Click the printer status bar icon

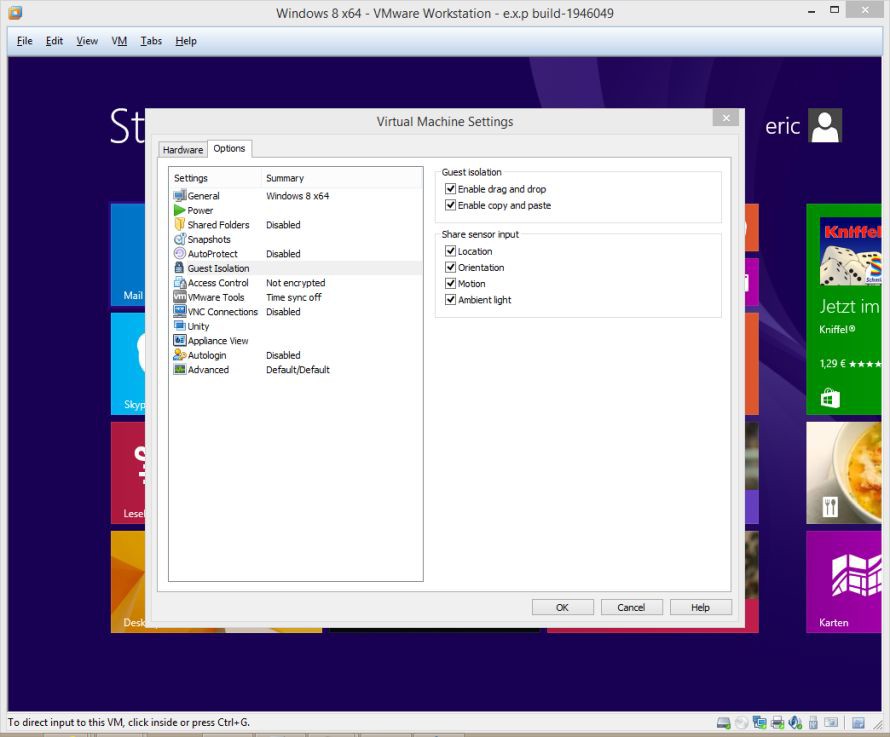[x=778, y=723]
